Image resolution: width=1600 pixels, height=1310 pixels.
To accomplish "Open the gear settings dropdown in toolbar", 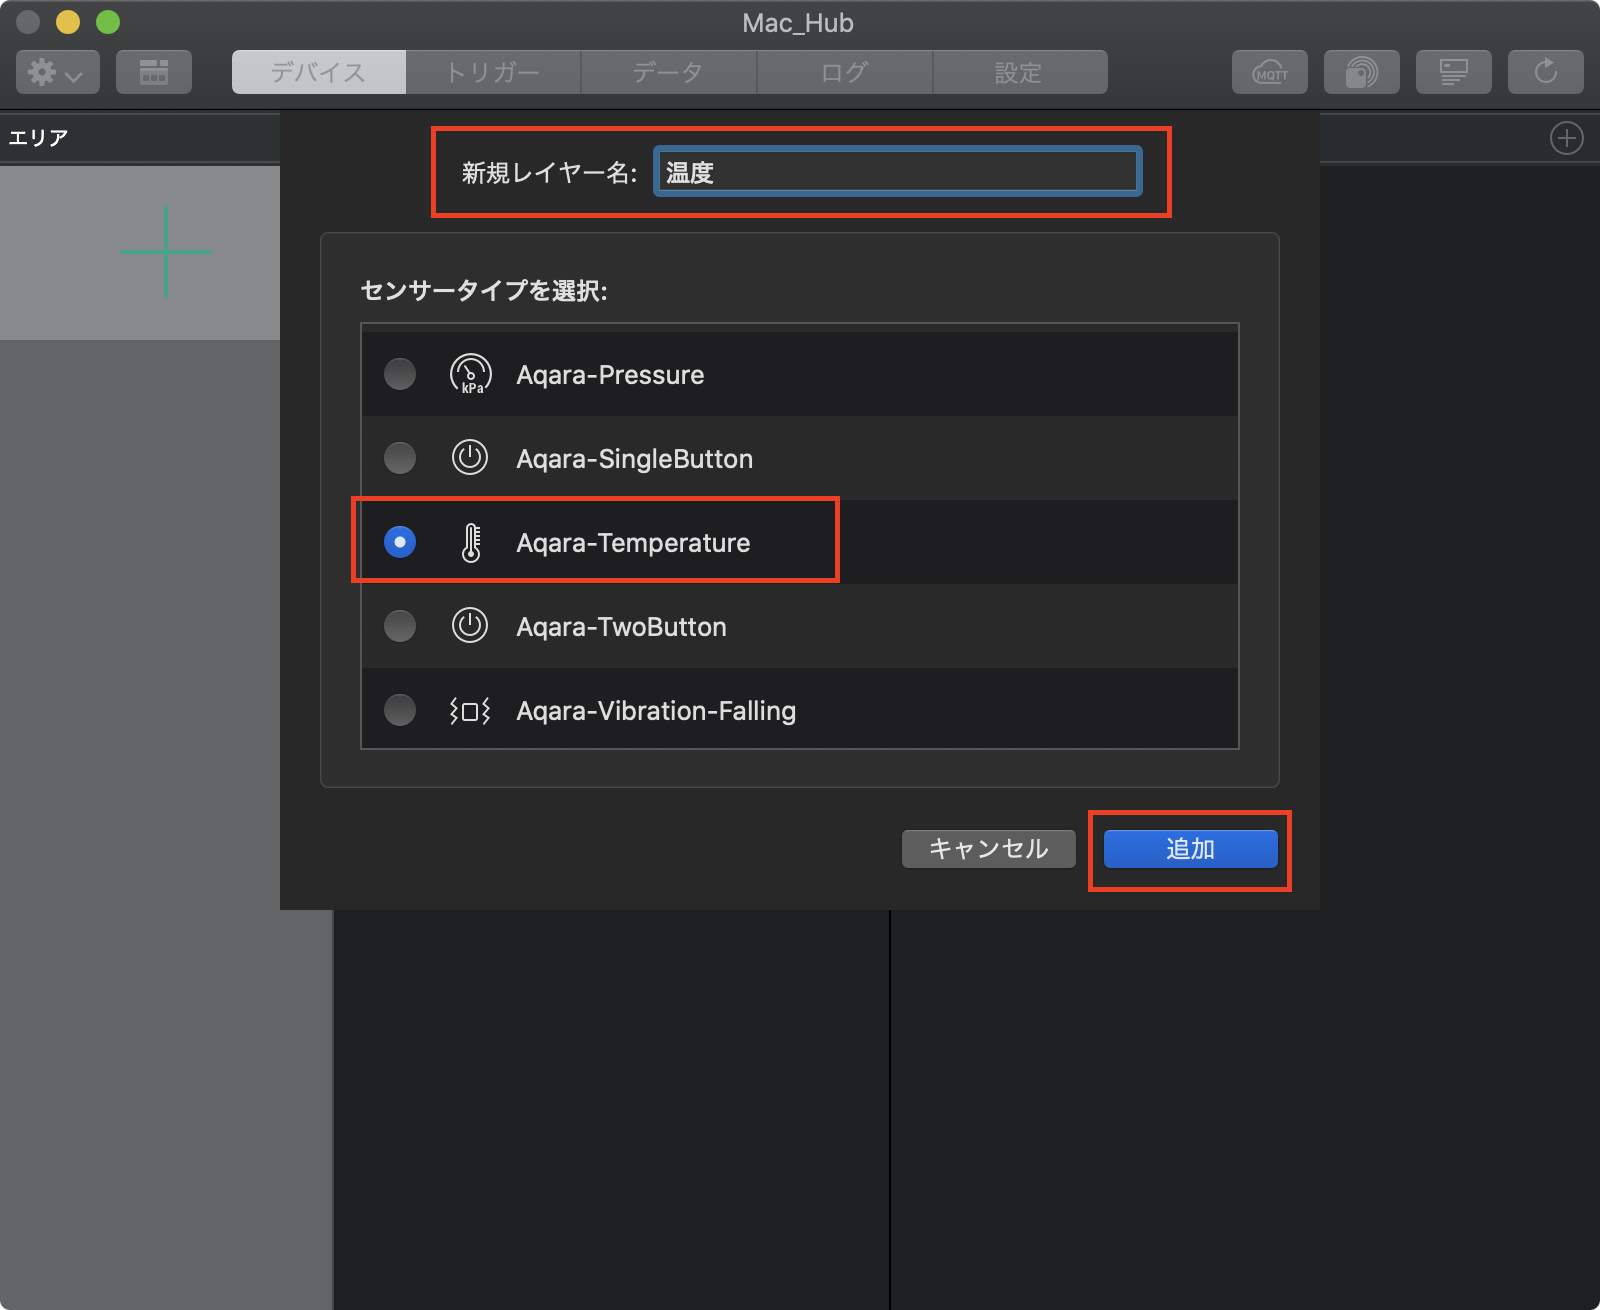I will (58, 72).
